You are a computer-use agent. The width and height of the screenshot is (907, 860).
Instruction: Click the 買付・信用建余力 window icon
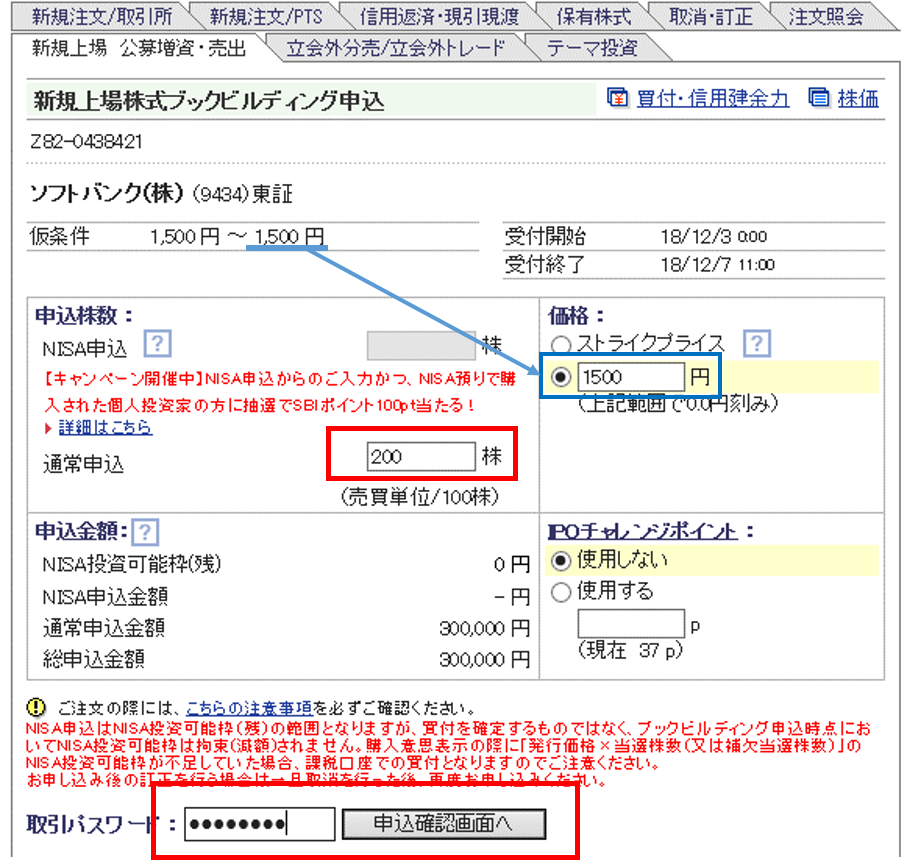pyautogui.click(x=618, y=98)
